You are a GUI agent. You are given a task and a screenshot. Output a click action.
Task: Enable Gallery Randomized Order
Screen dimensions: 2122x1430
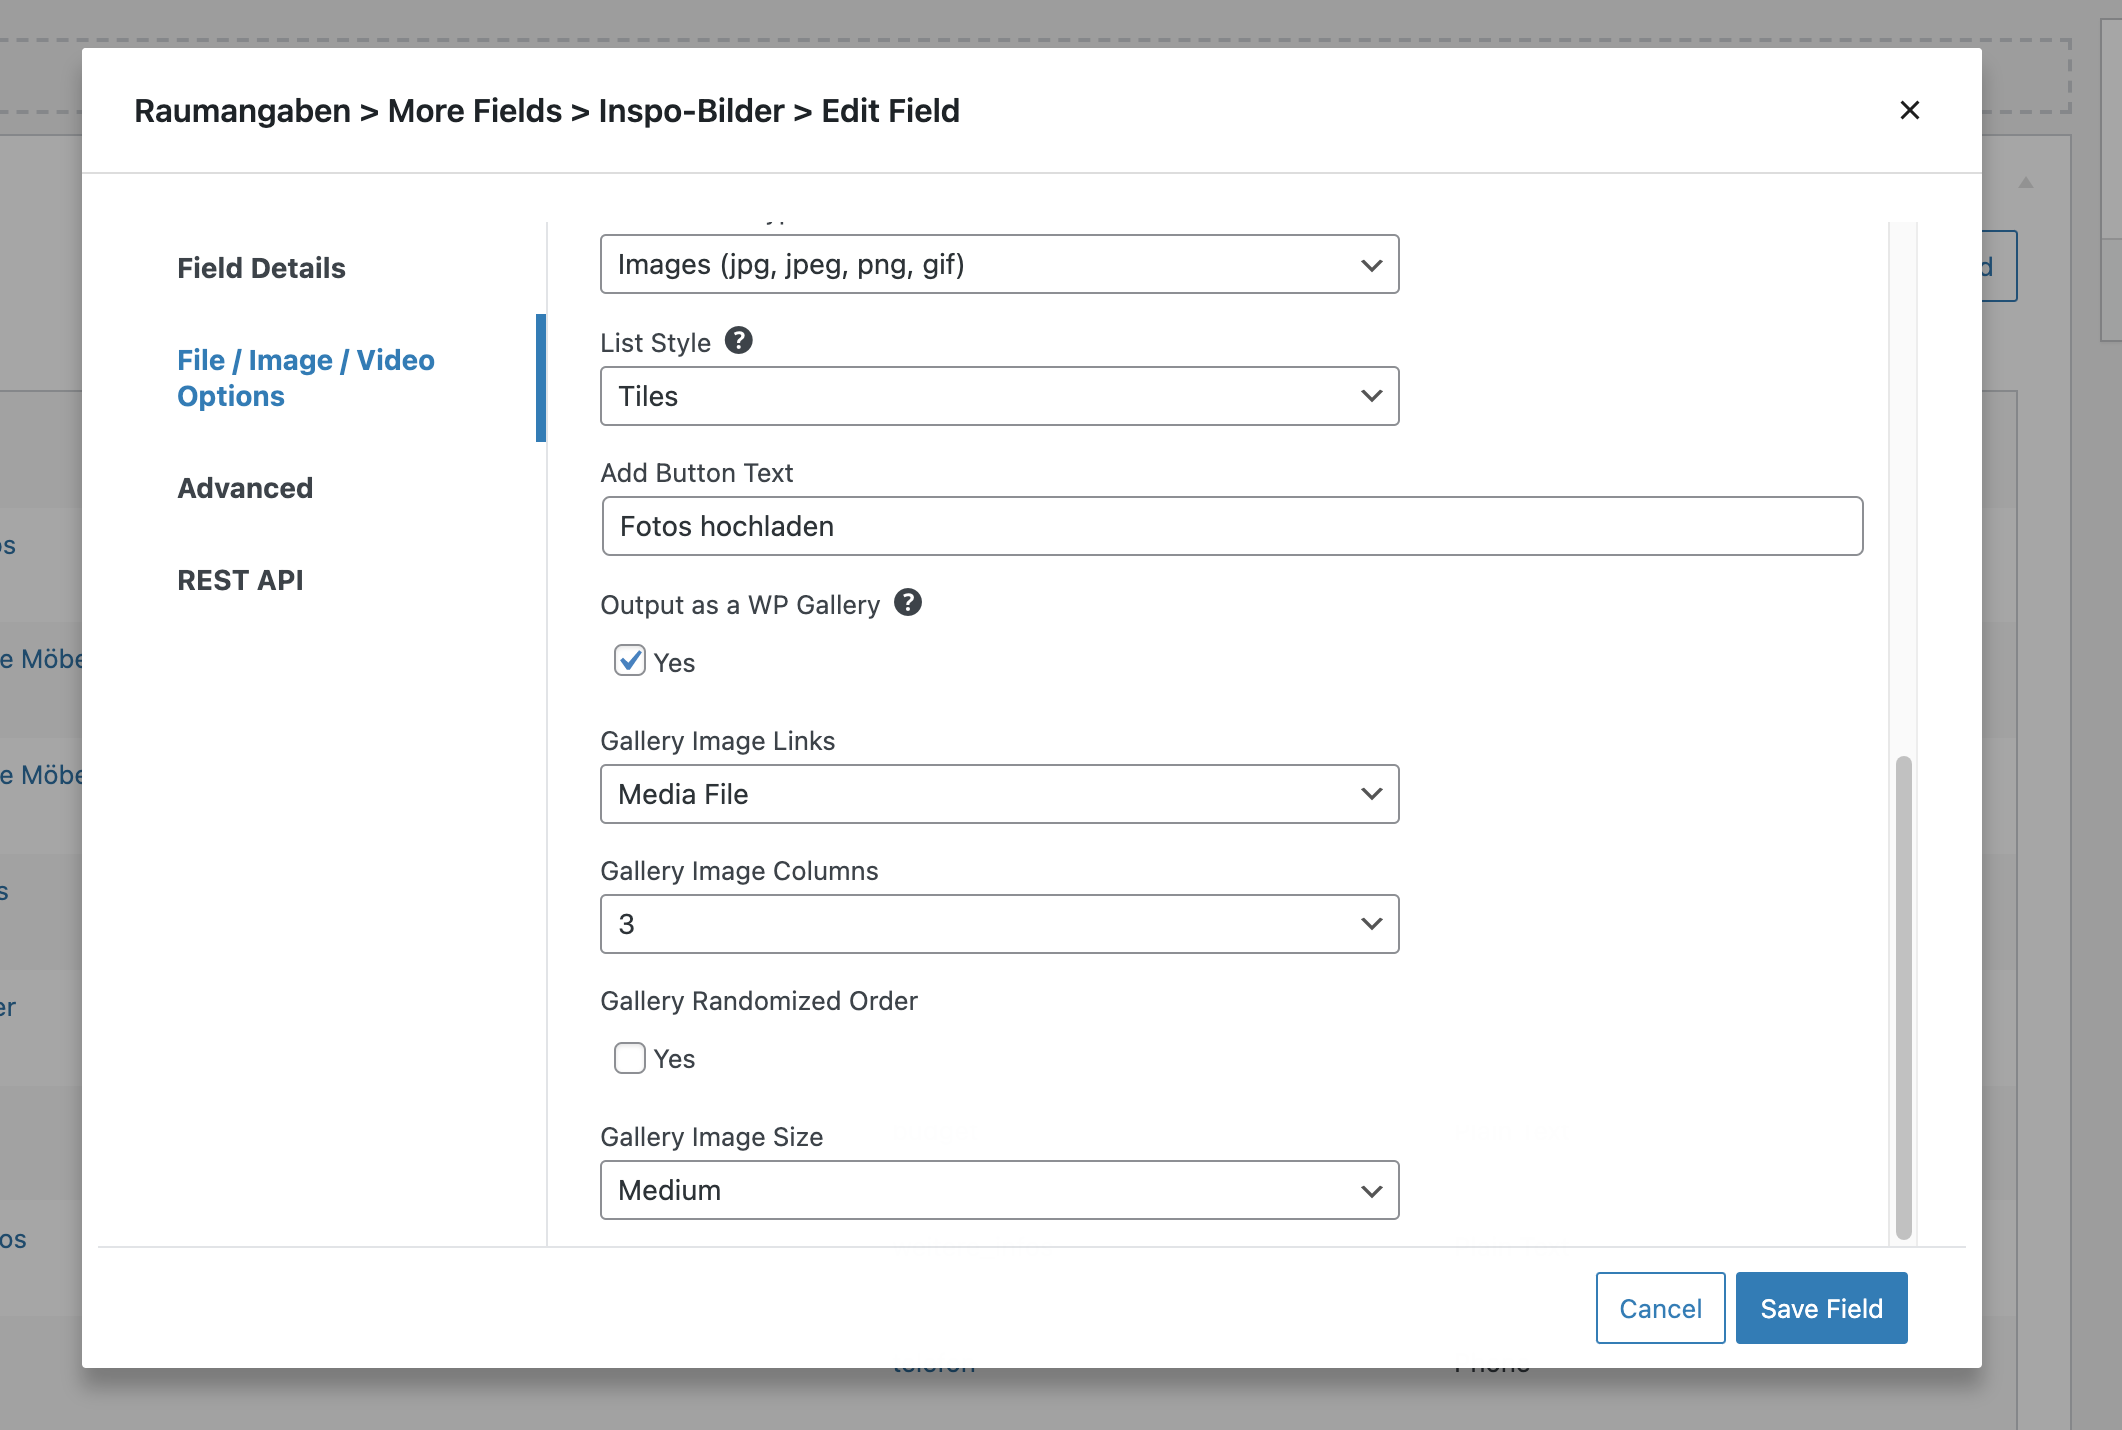coord(629,1057)
